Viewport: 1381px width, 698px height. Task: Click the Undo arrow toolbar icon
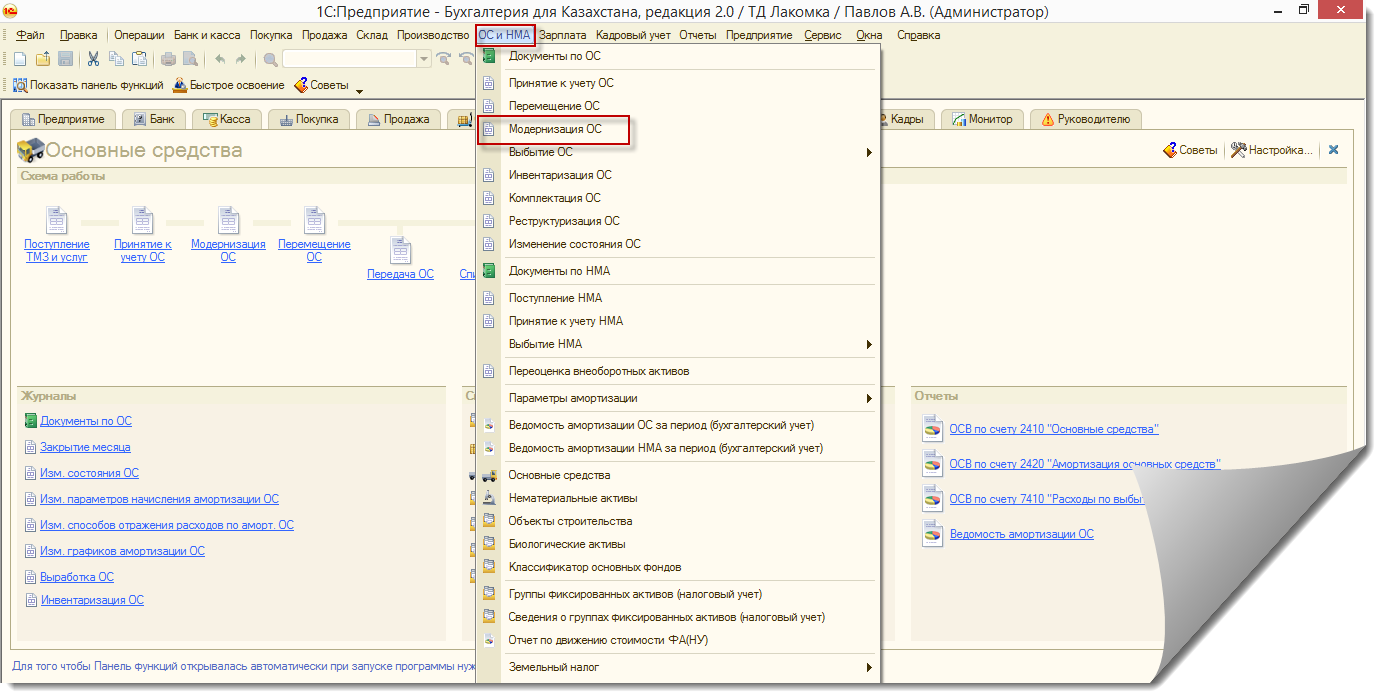[x=220, y=59]
